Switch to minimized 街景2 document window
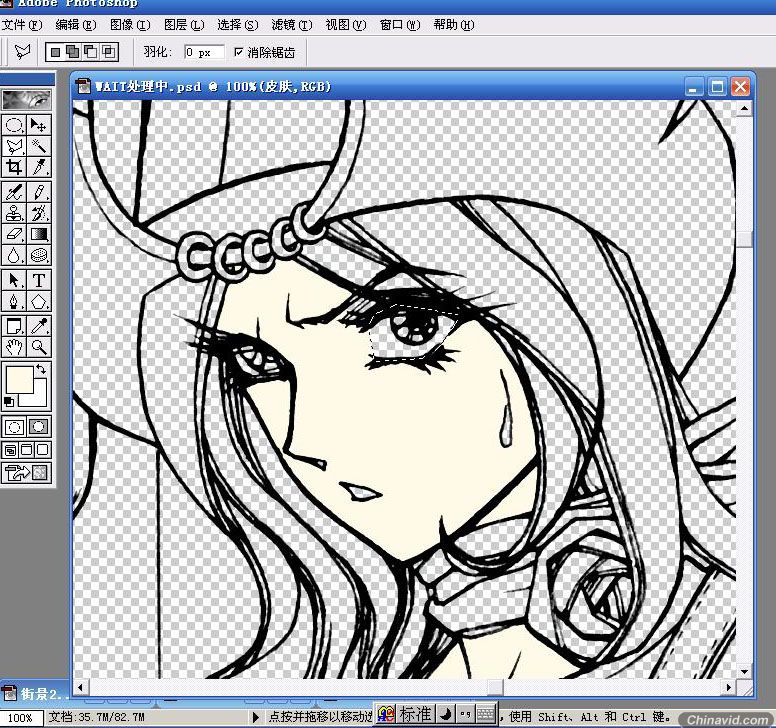Screen dimensions: 776x728 point(33,694)
